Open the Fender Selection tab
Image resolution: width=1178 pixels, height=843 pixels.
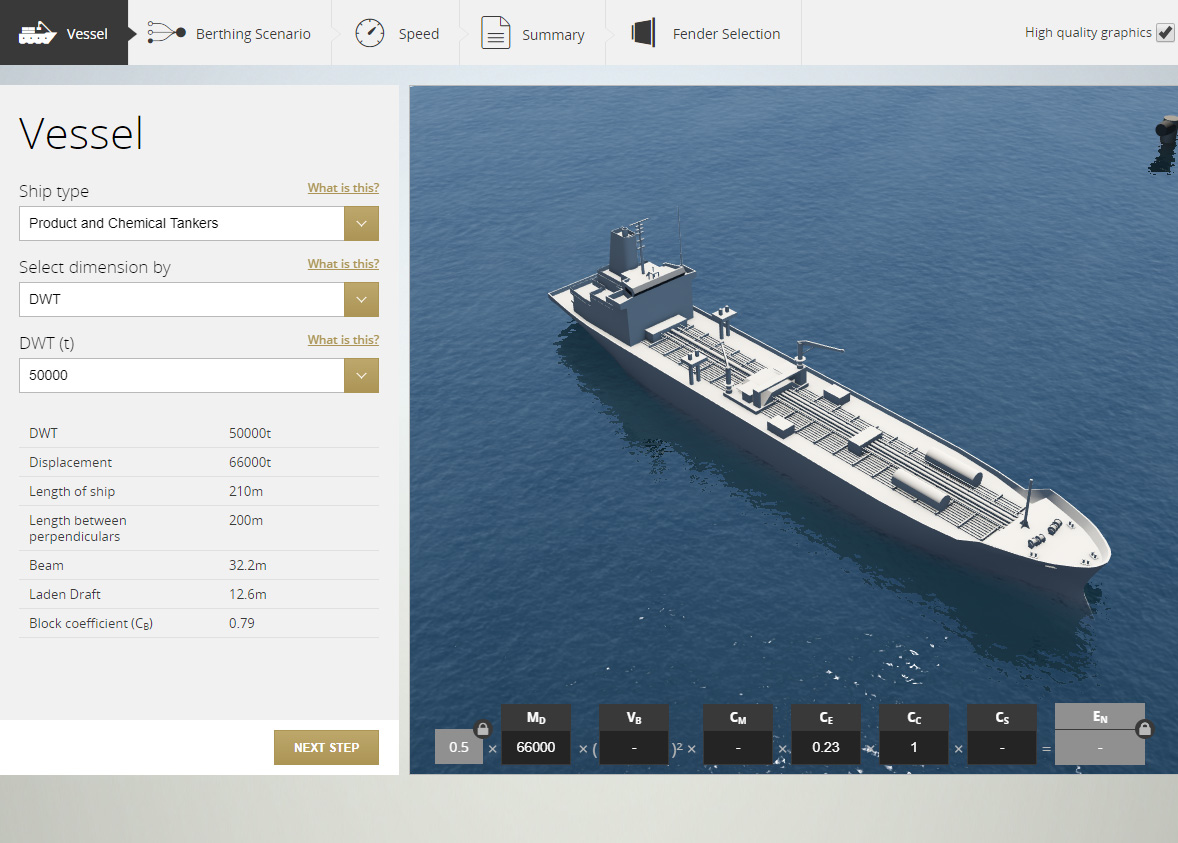click(704, 33)
